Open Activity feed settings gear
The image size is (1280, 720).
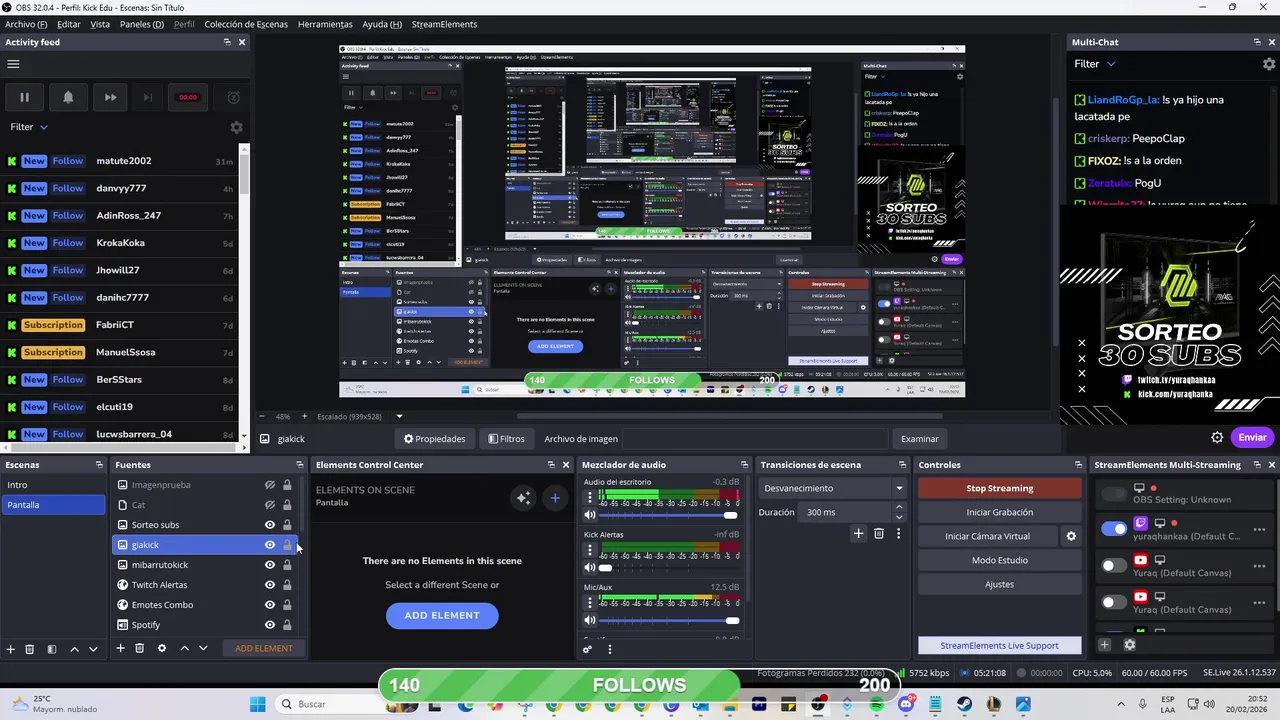tap(236, 127)
